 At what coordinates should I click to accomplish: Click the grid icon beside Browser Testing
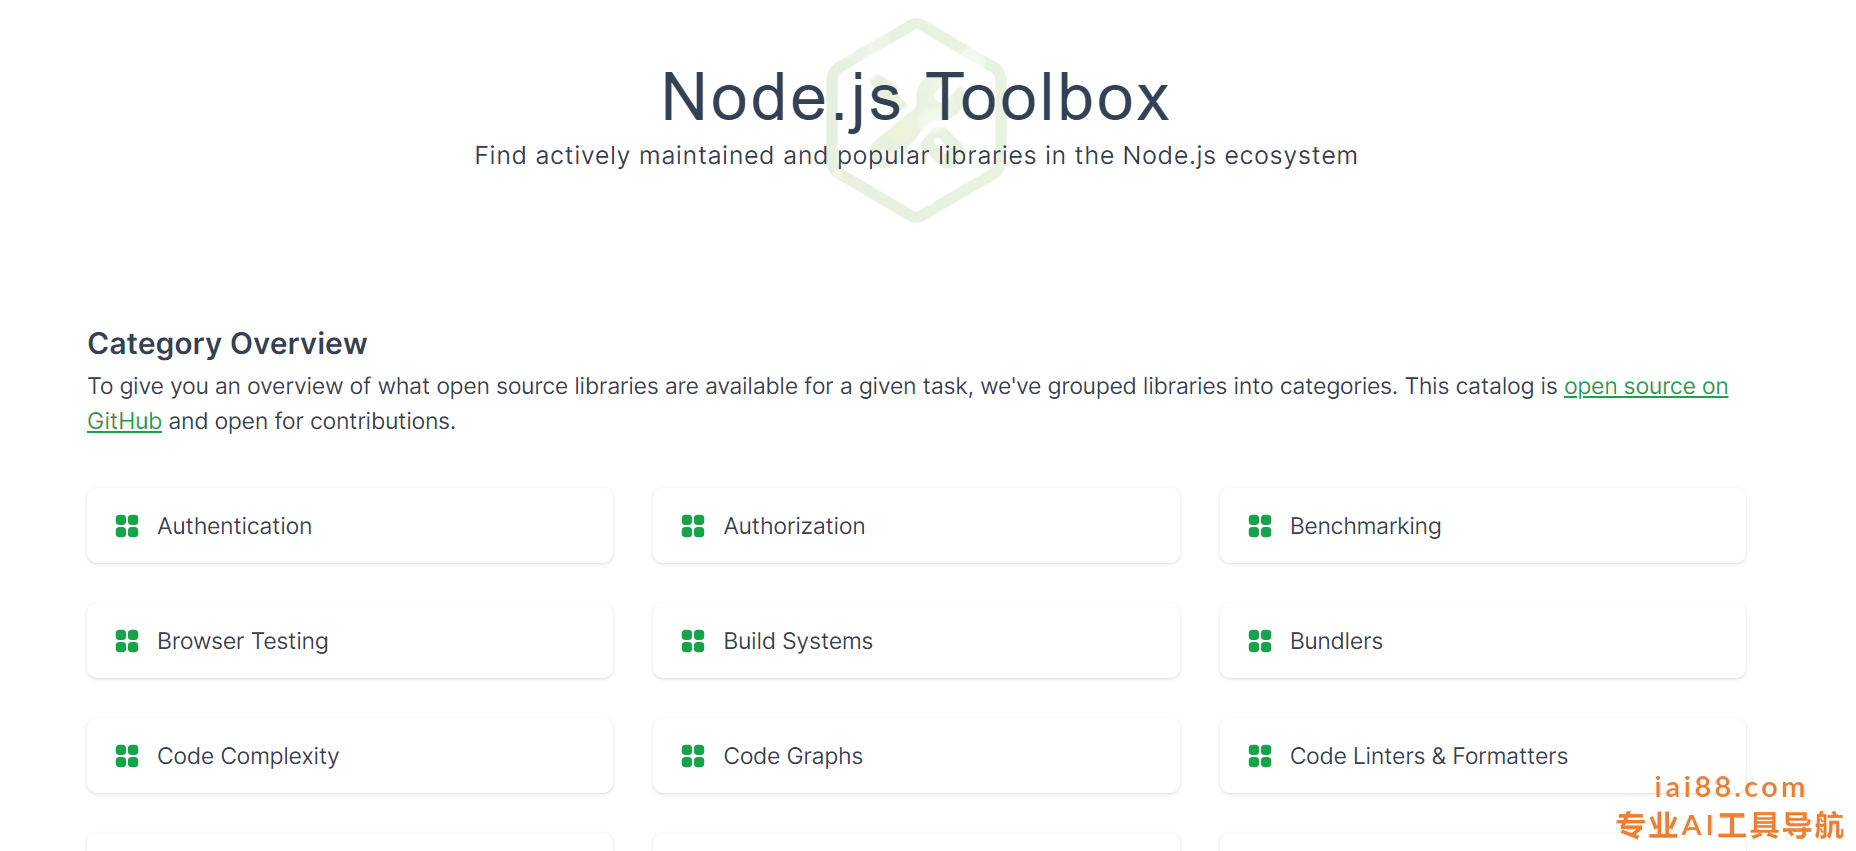tap(127, 641)
